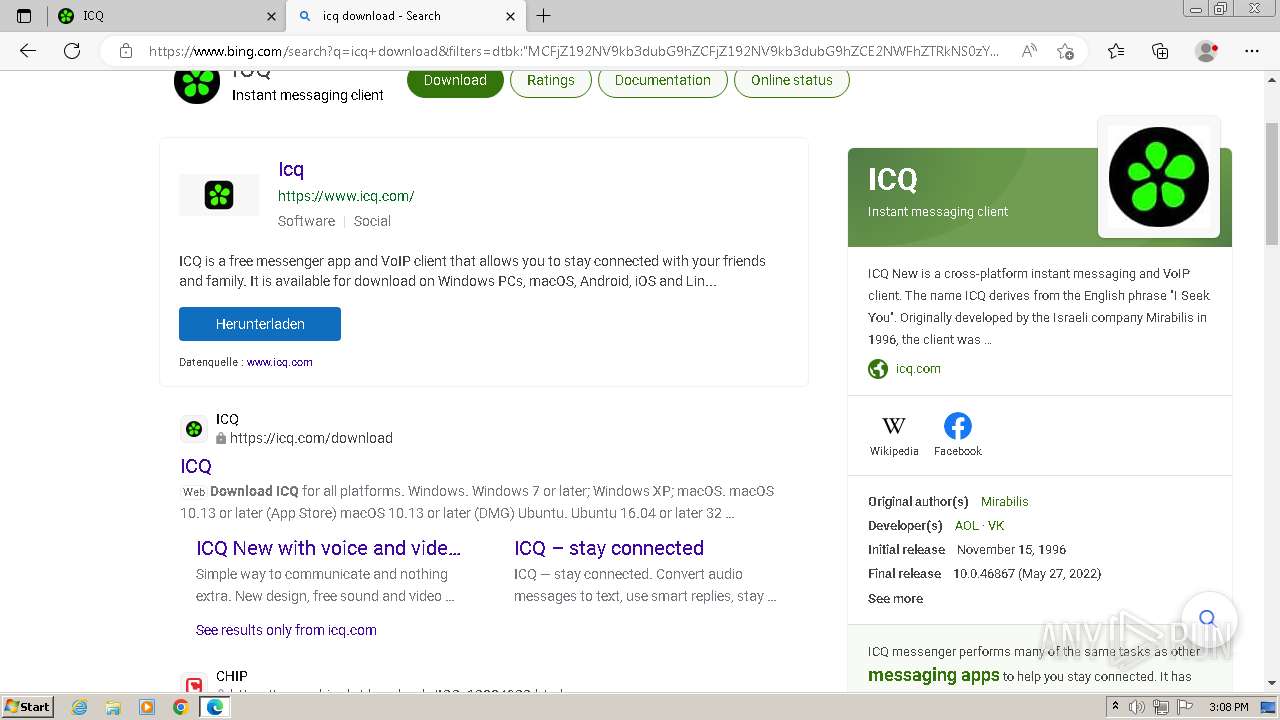Click the network icon in system tray
The image size is (1280, 720).
click(1161, 707)
